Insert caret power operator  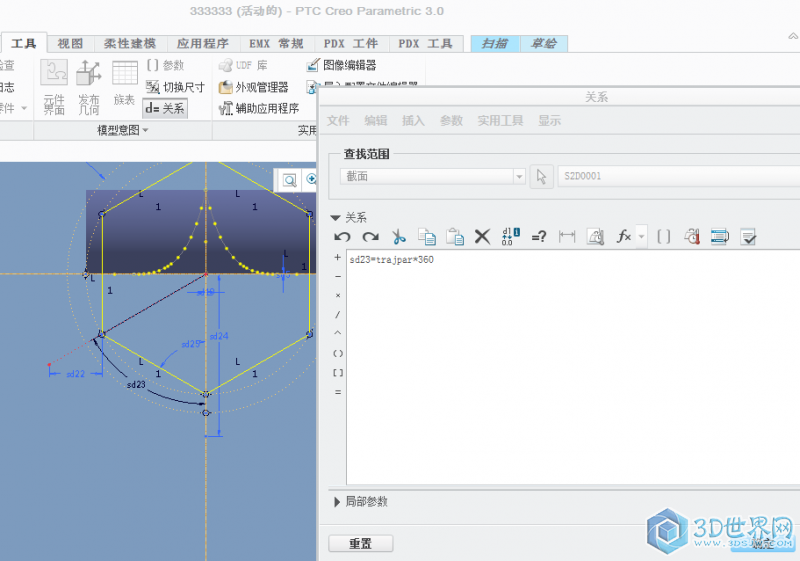(x=337, y=333)
